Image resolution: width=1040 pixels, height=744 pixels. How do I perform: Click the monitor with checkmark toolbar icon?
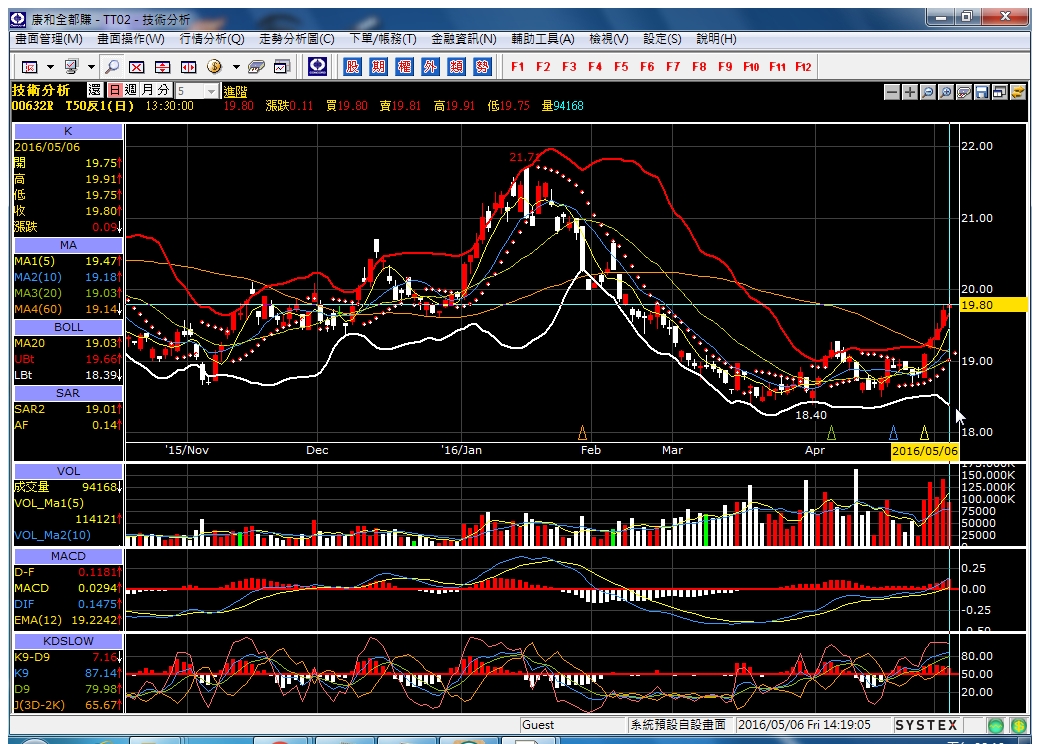click(71, 66)
